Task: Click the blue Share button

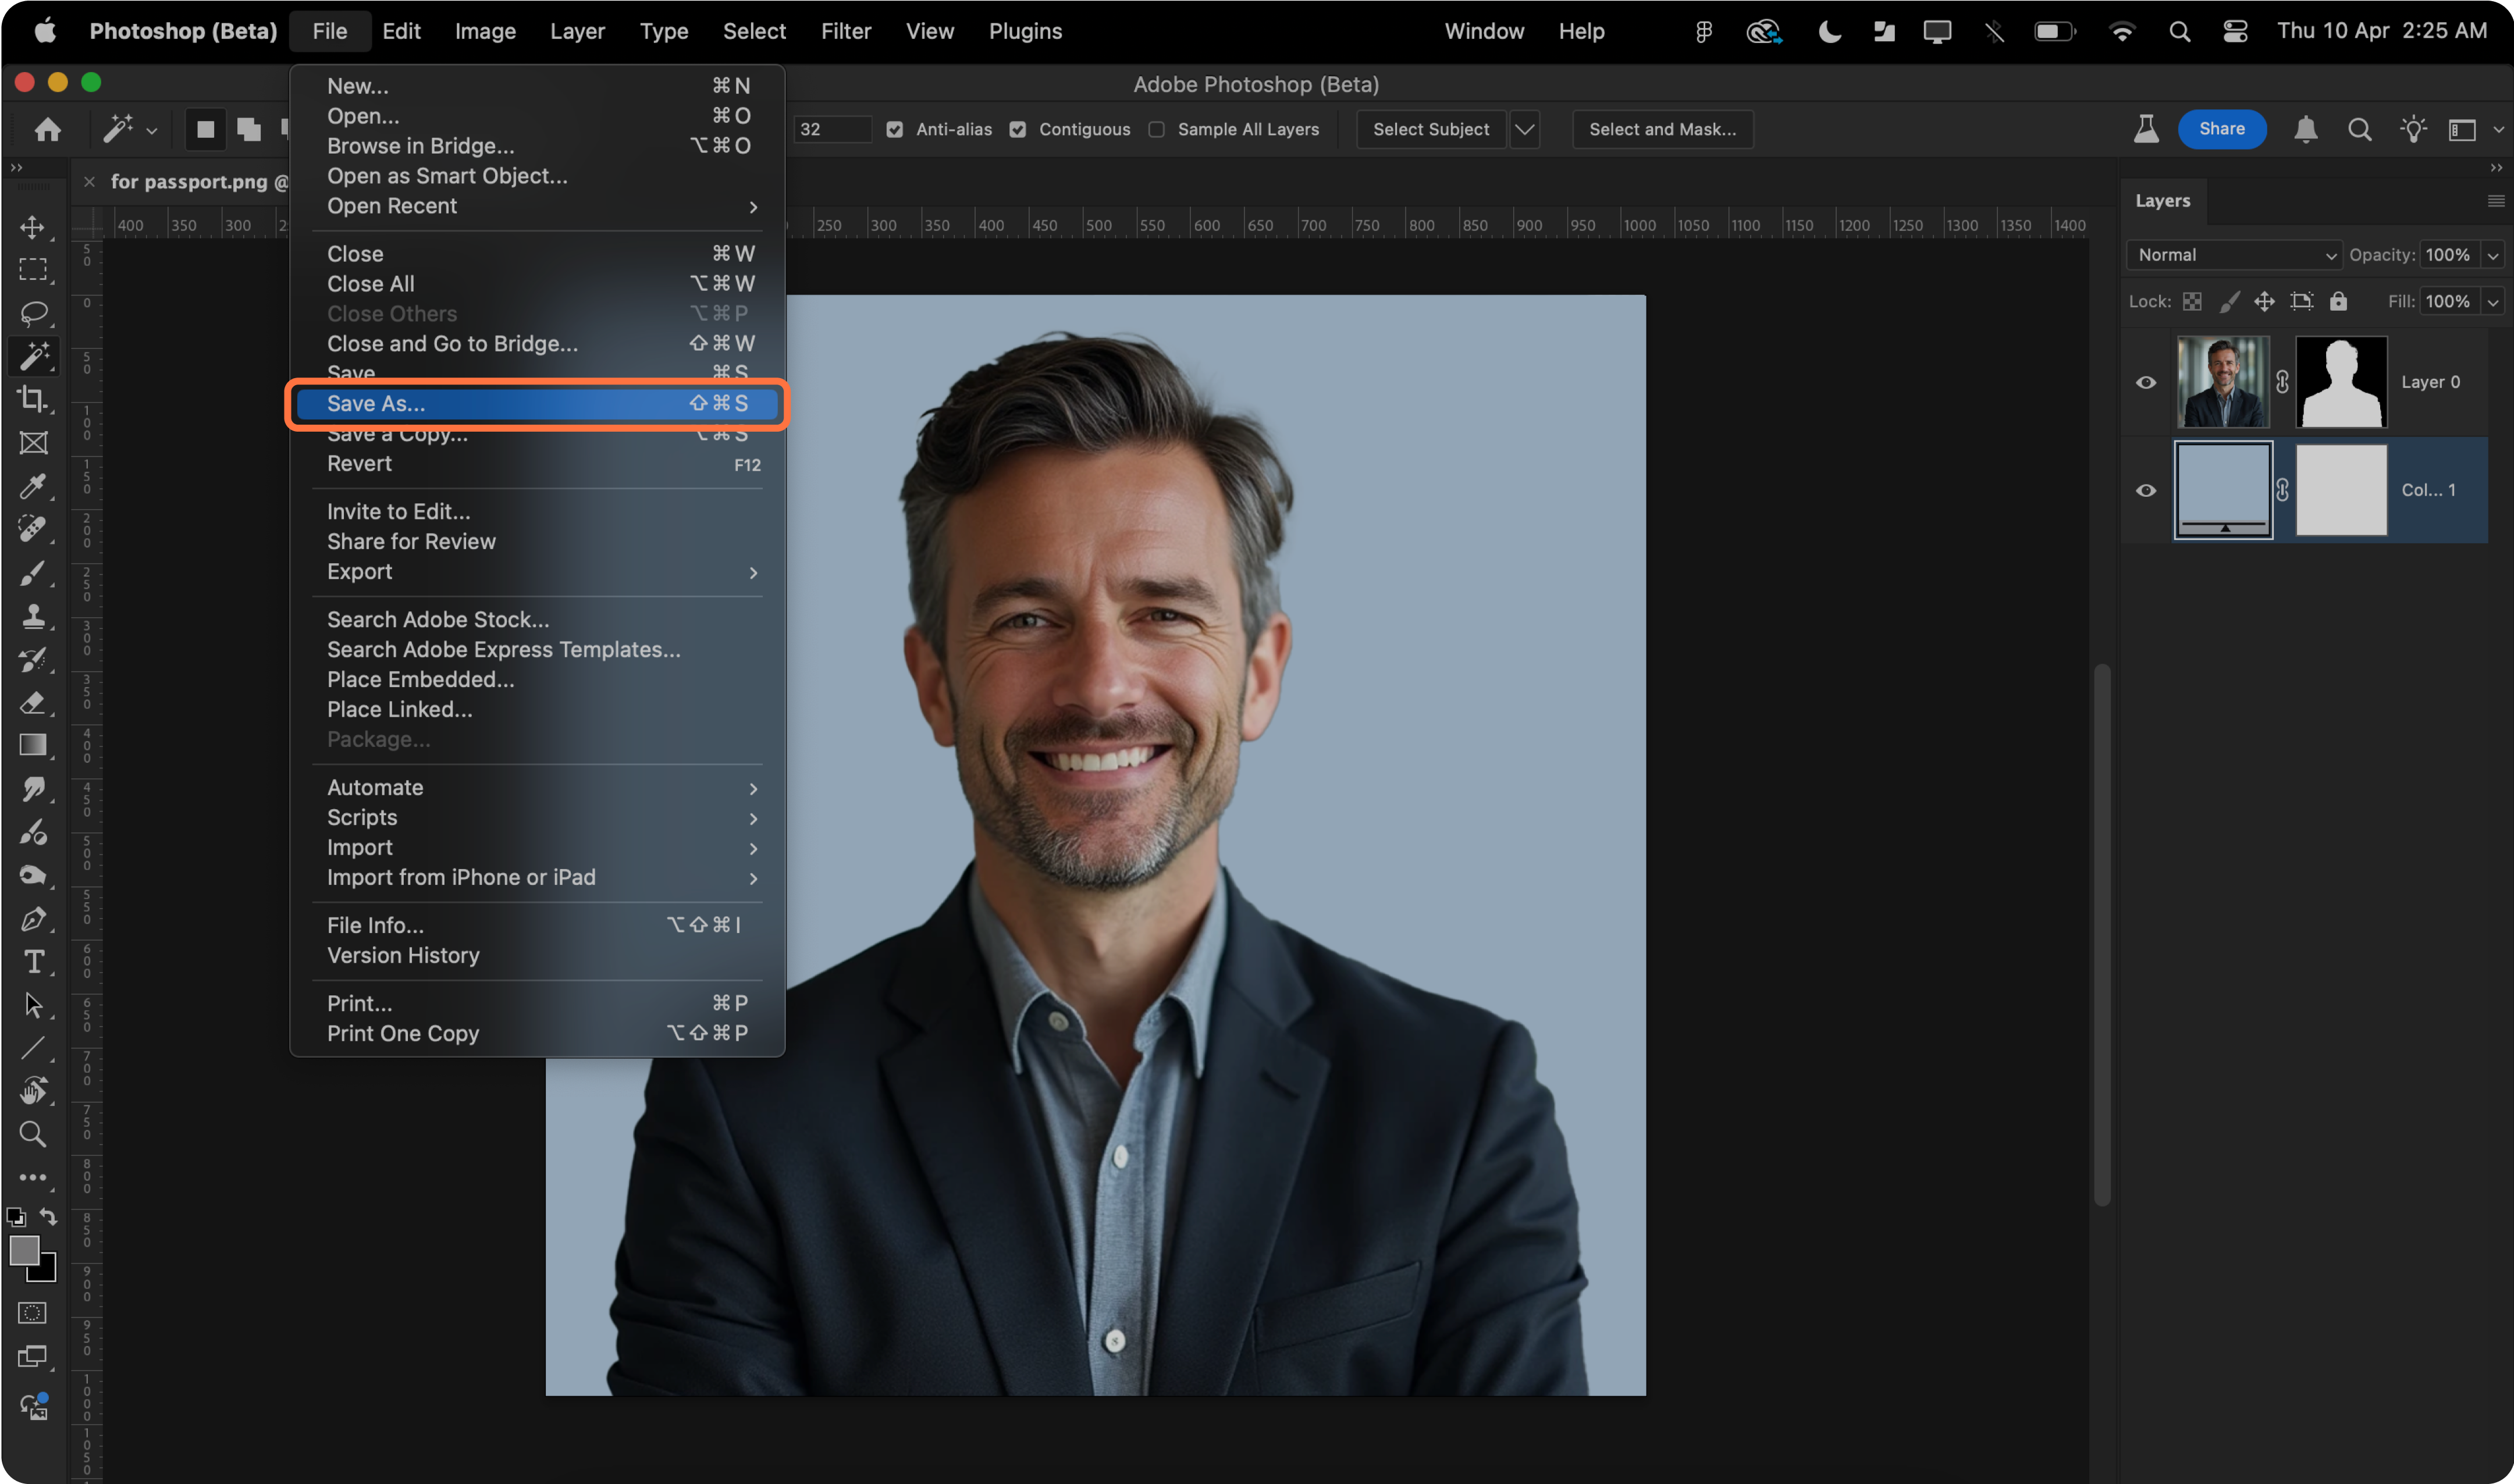Action: (2221, 129)
